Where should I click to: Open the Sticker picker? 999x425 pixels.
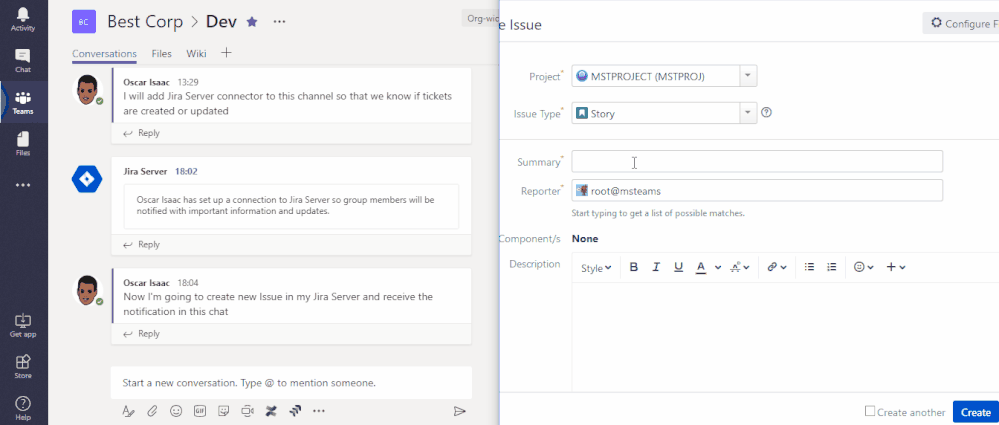pos(224,411)
